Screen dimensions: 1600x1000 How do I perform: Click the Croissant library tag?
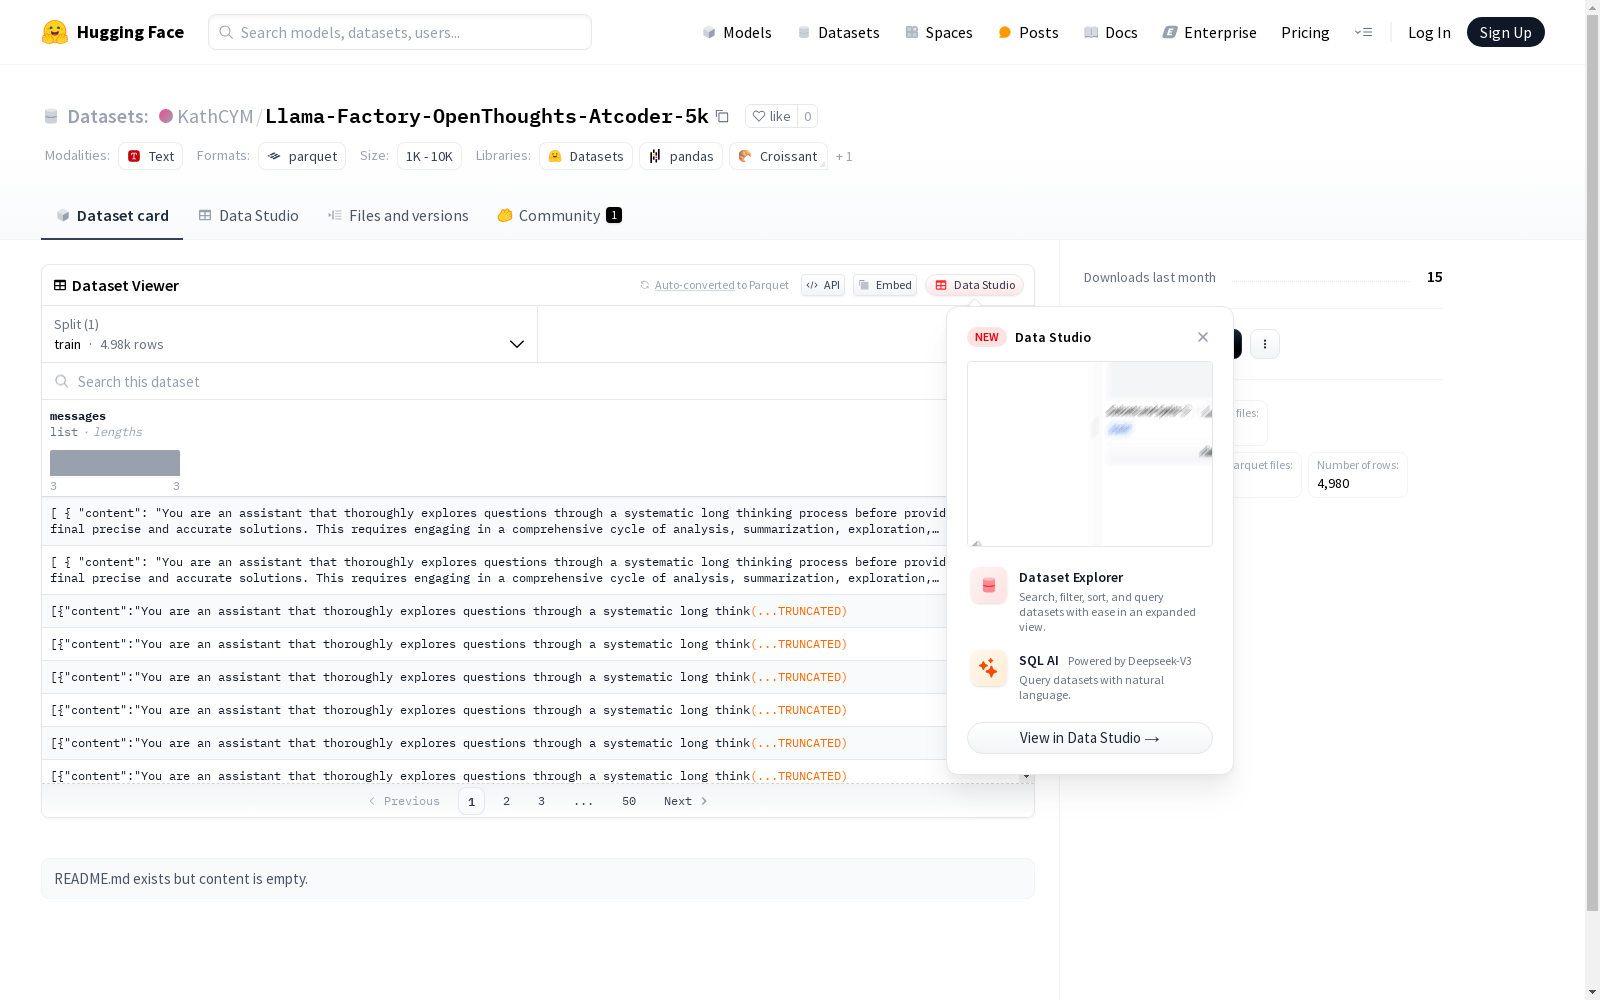[778, 156]
